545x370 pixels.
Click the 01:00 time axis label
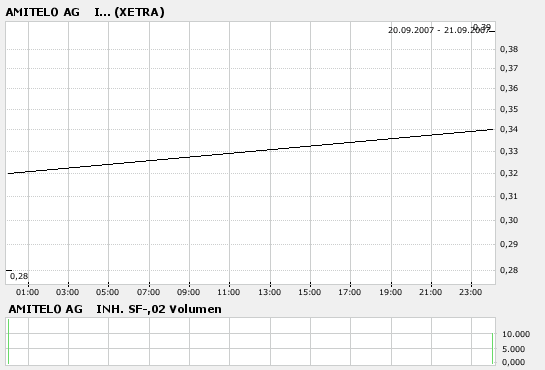[27, 292]
